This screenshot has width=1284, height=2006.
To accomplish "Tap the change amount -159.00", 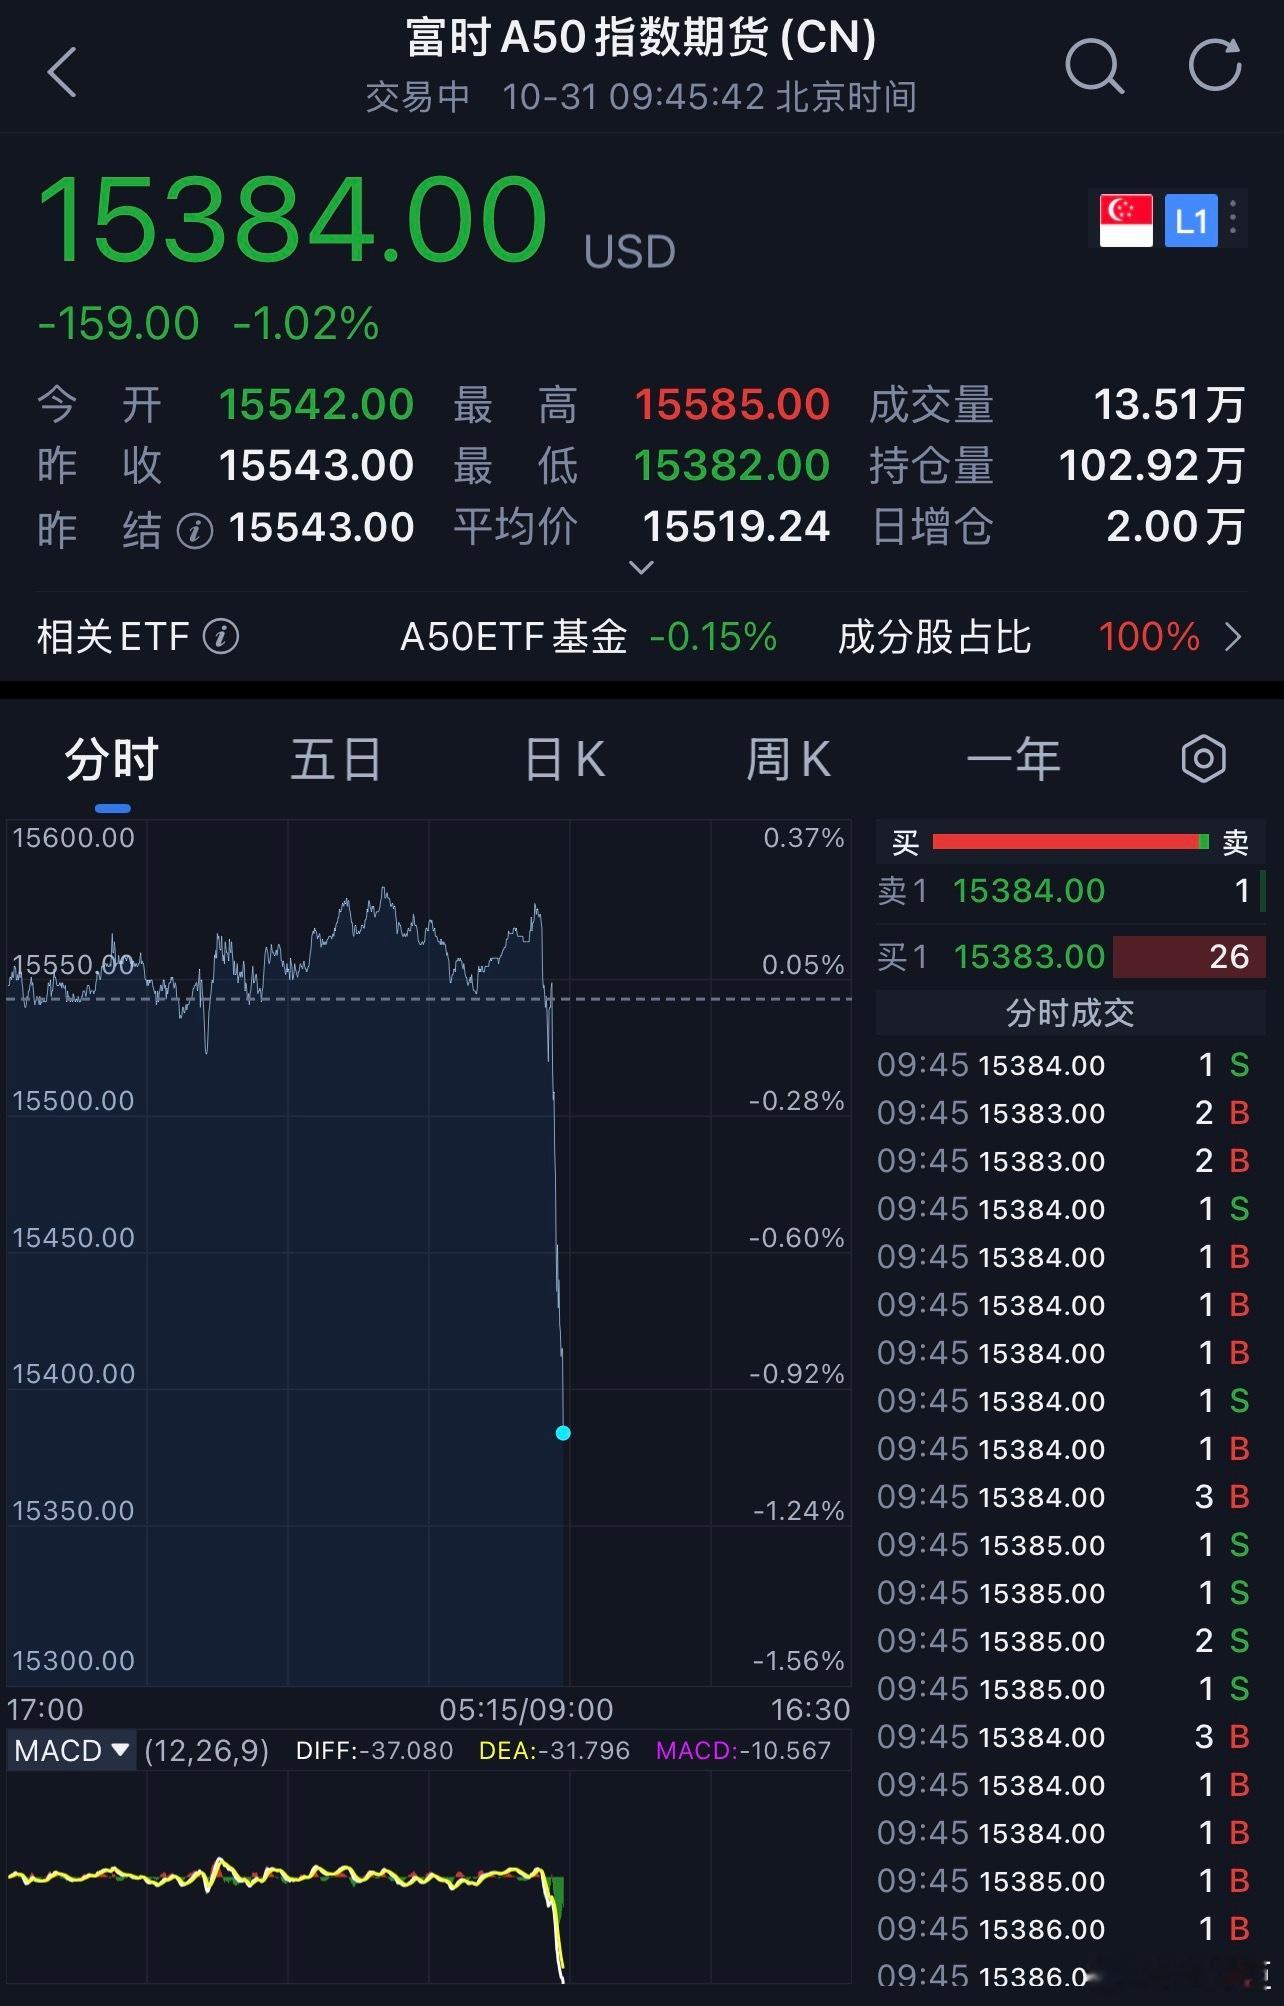I will point(118,324).
